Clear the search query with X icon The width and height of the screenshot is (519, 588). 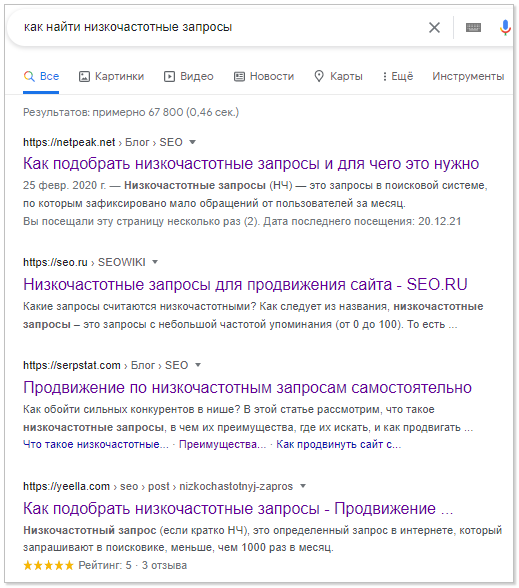click(434, 27)
